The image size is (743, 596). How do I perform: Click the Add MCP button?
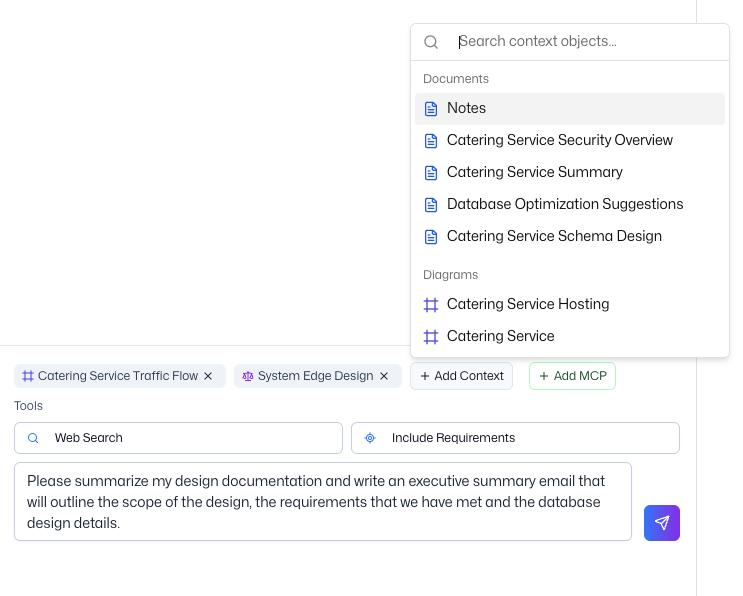tap(572, 376)
